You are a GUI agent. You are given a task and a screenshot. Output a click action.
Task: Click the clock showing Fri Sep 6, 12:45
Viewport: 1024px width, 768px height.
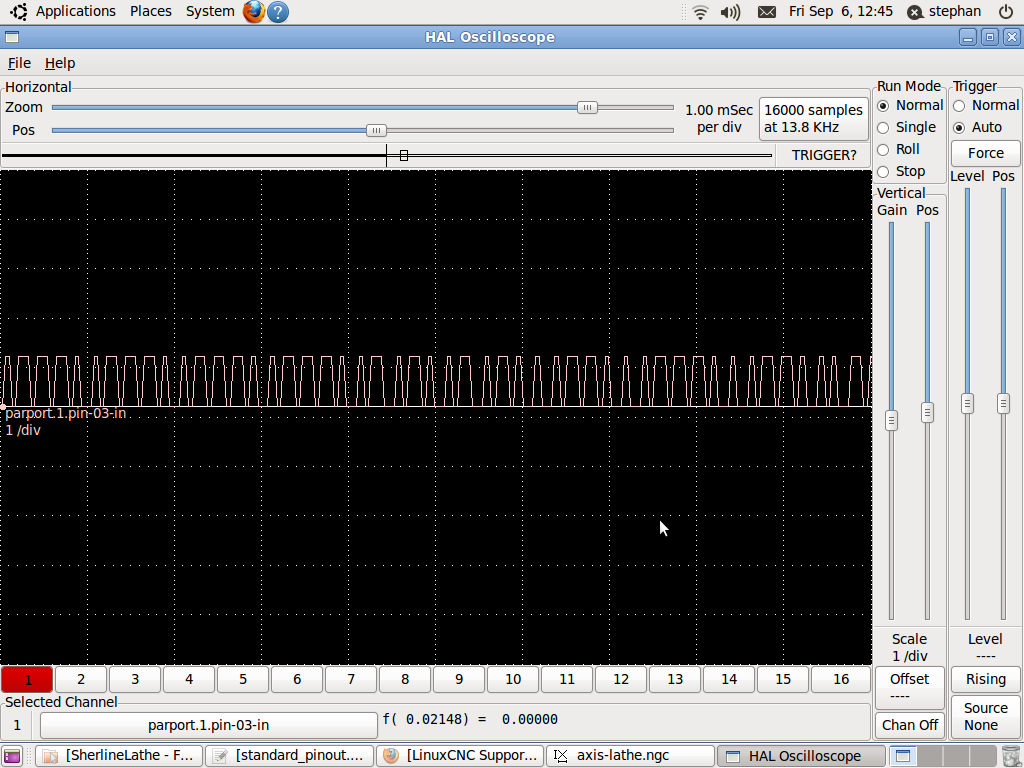coord(840,11)
